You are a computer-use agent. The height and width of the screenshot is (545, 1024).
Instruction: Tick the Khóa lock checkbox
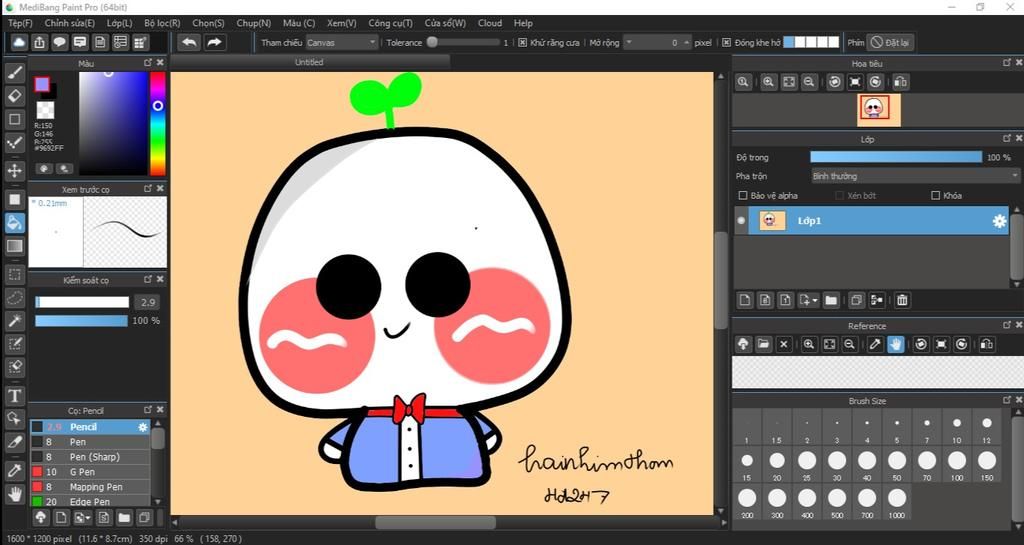point(936,196)
